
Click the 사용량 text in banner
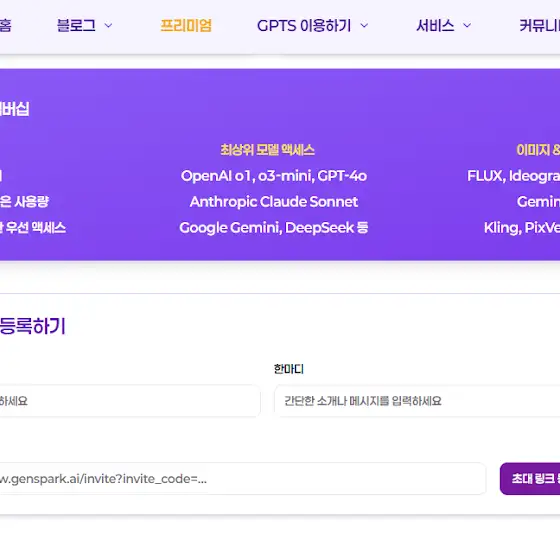coord(32,202)
